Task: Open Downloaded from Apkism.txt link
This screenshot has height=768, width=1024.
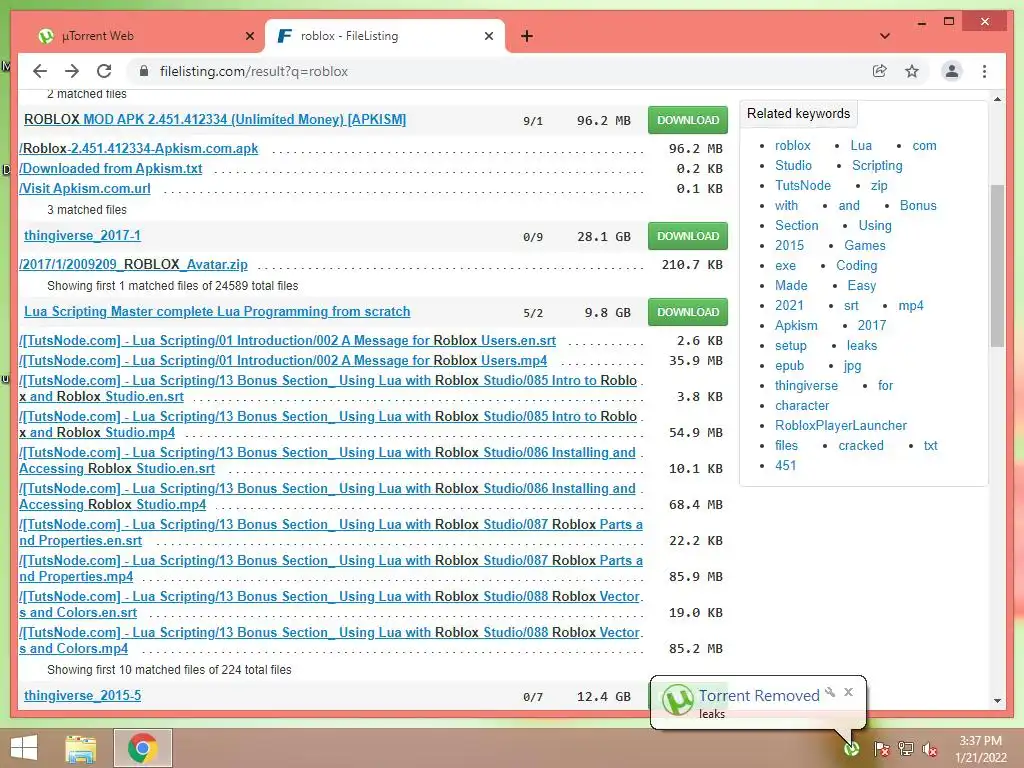Action: [x=110, y=168]
